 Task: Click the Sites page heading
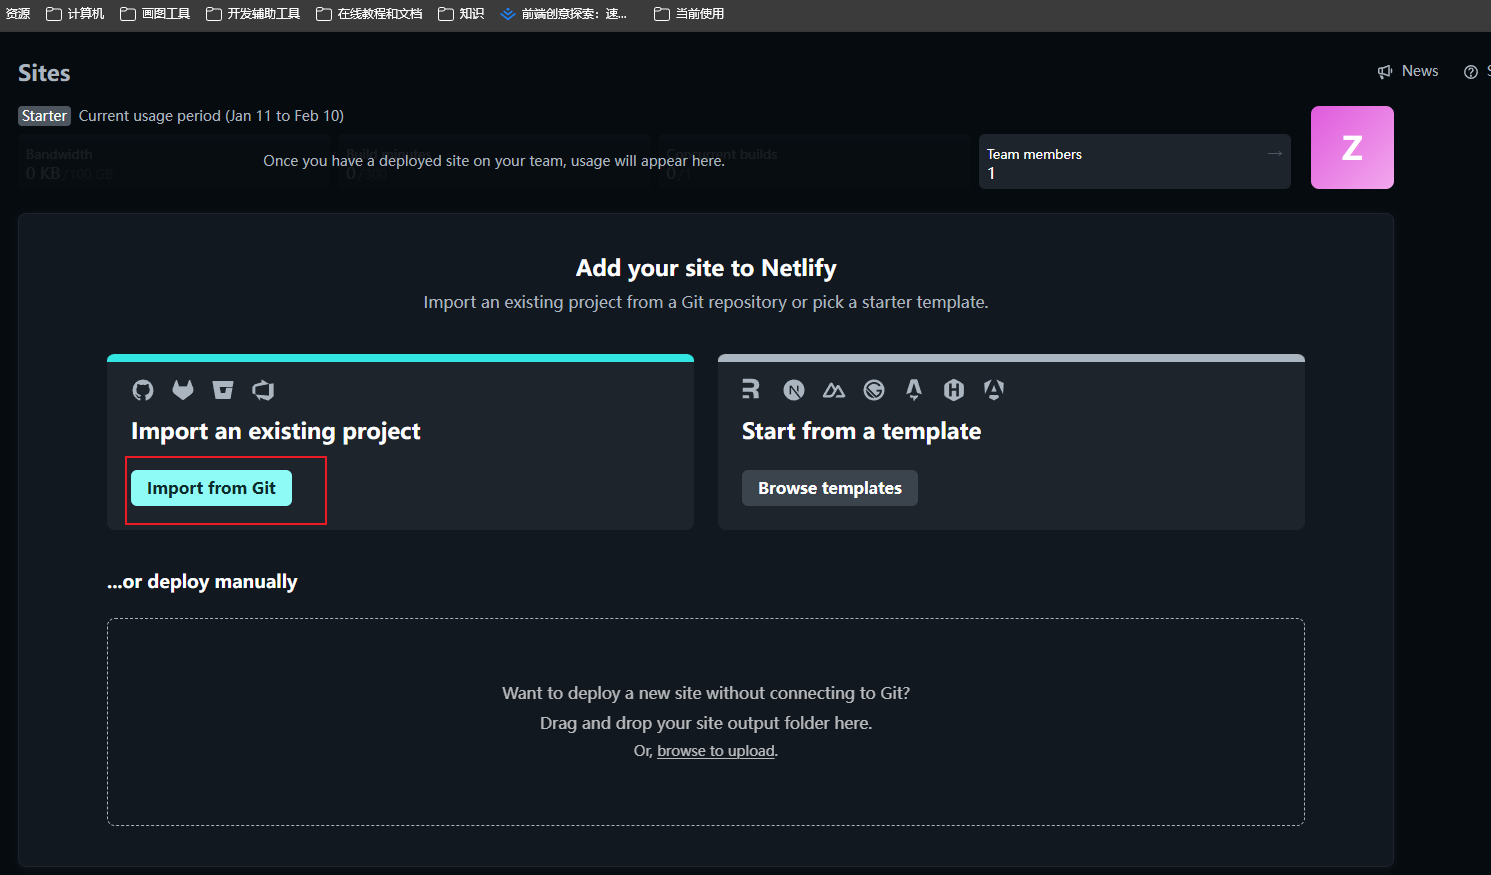click(x=44, y=73)
